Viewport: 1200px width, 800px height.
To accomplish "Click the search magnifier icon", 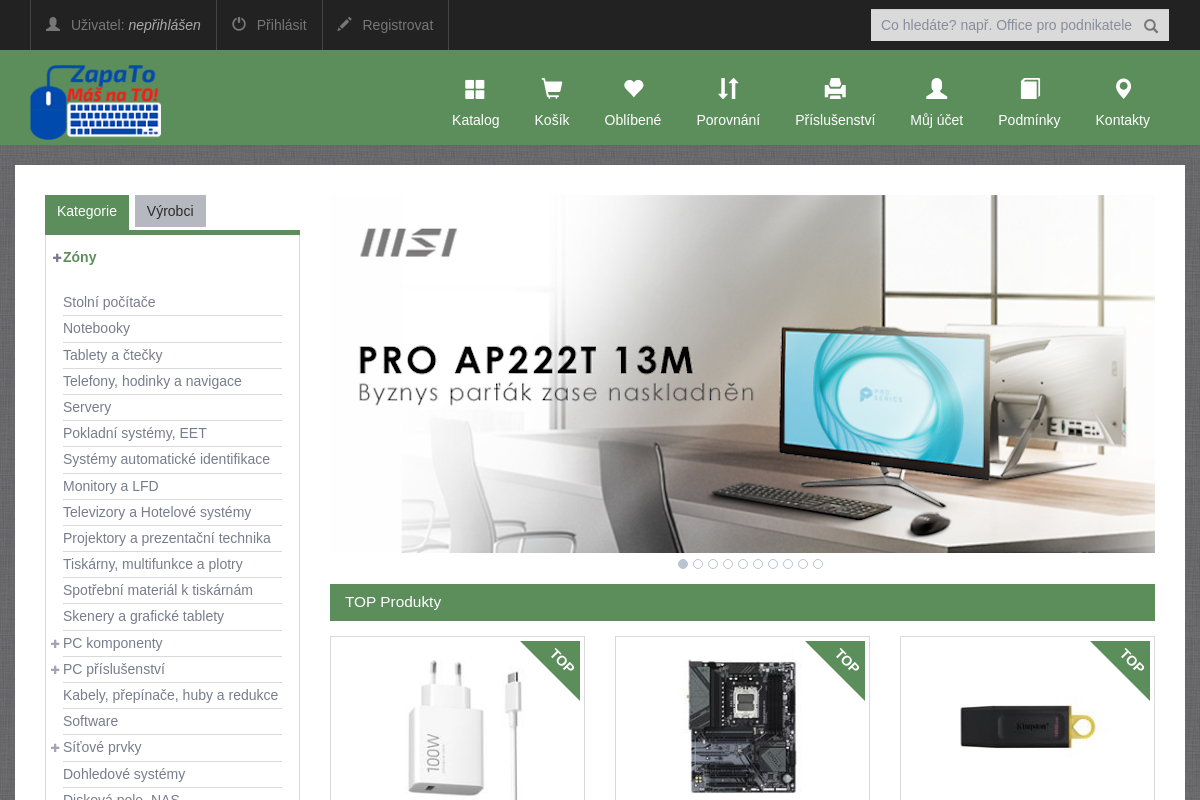I will [x=1151, y=26].
